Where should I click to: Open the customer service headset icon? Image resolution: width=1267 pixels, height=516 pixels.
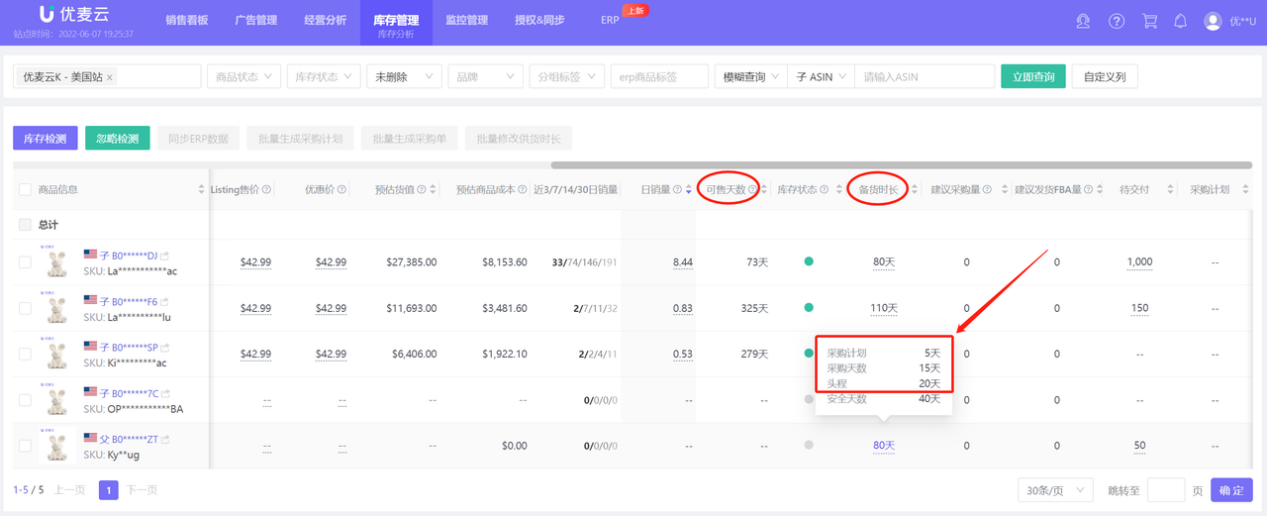(x=1083, y=21)
